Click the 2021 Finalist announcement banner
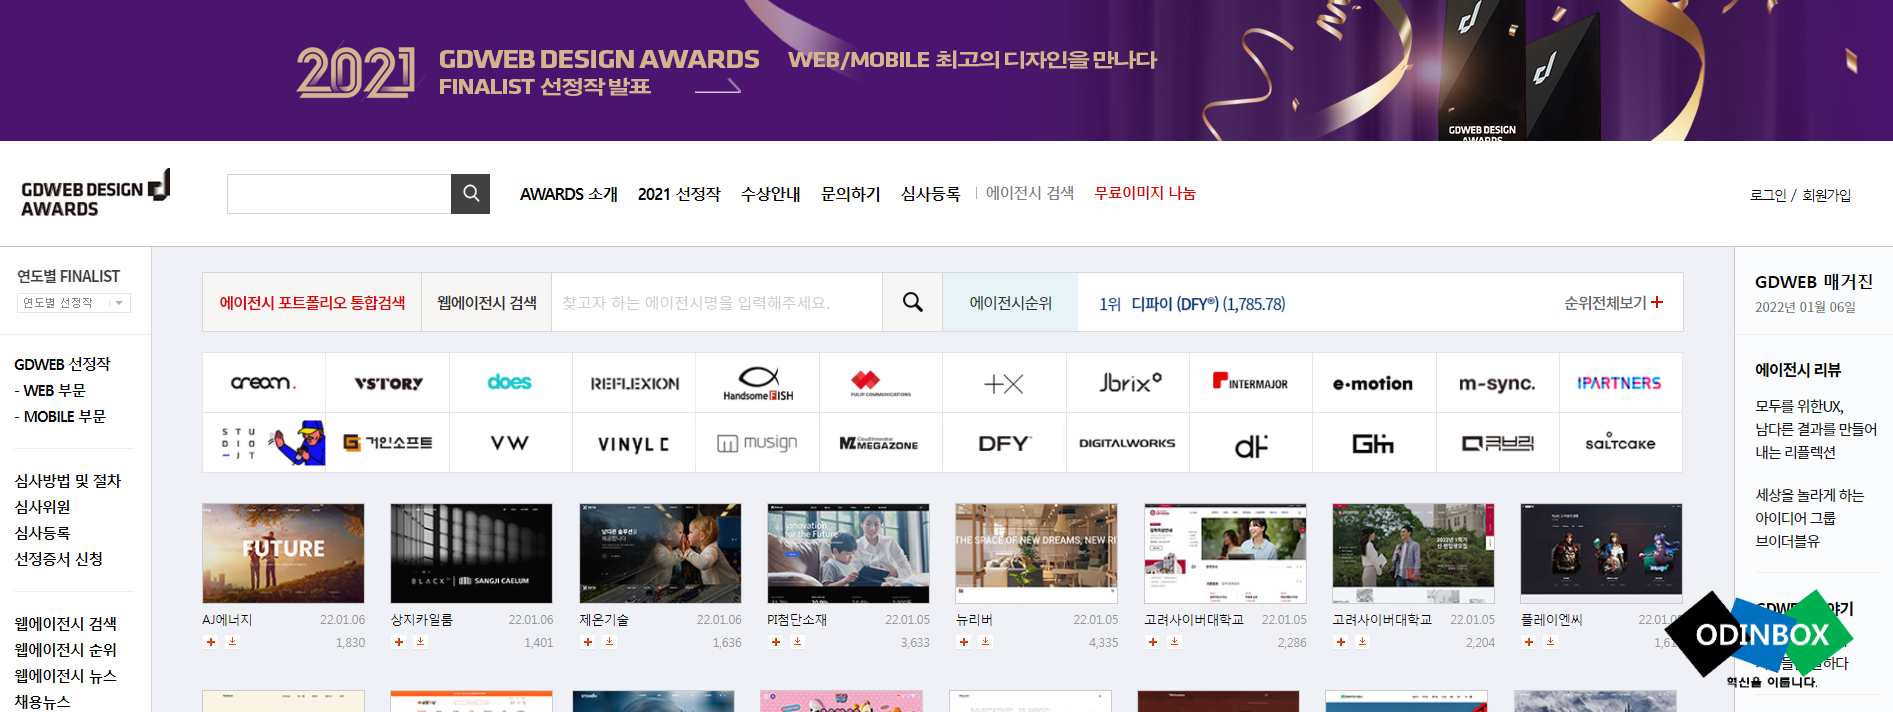Screen dimensions: 1893x712 click(946, 70)
